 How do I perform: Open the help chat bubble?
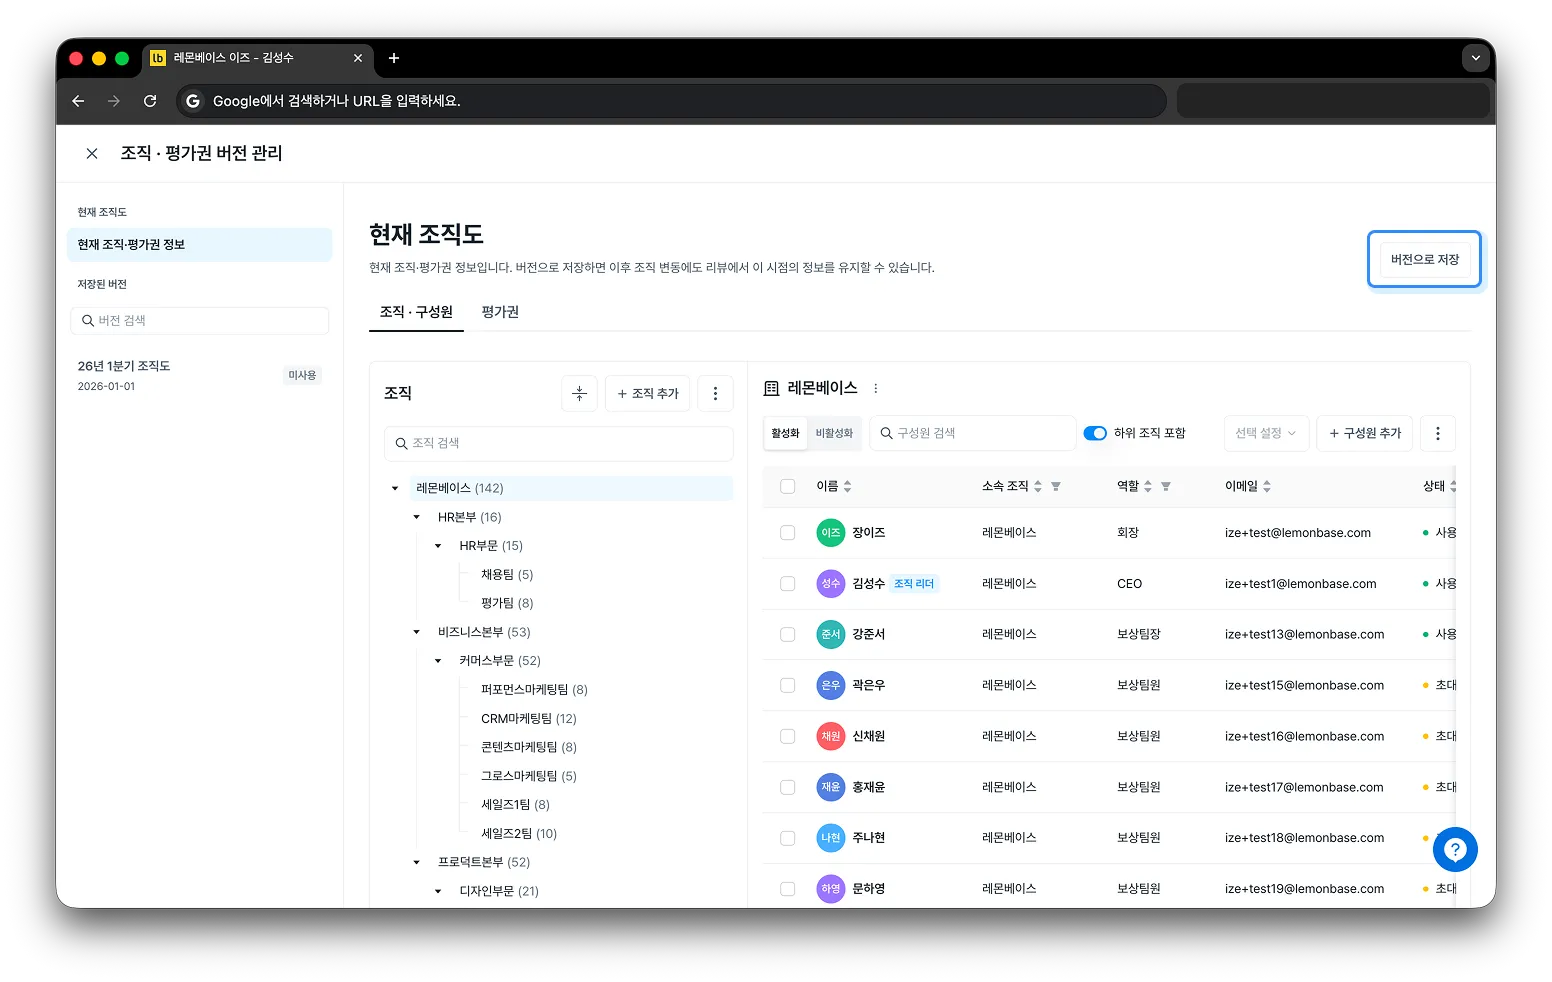point(1455,850)
